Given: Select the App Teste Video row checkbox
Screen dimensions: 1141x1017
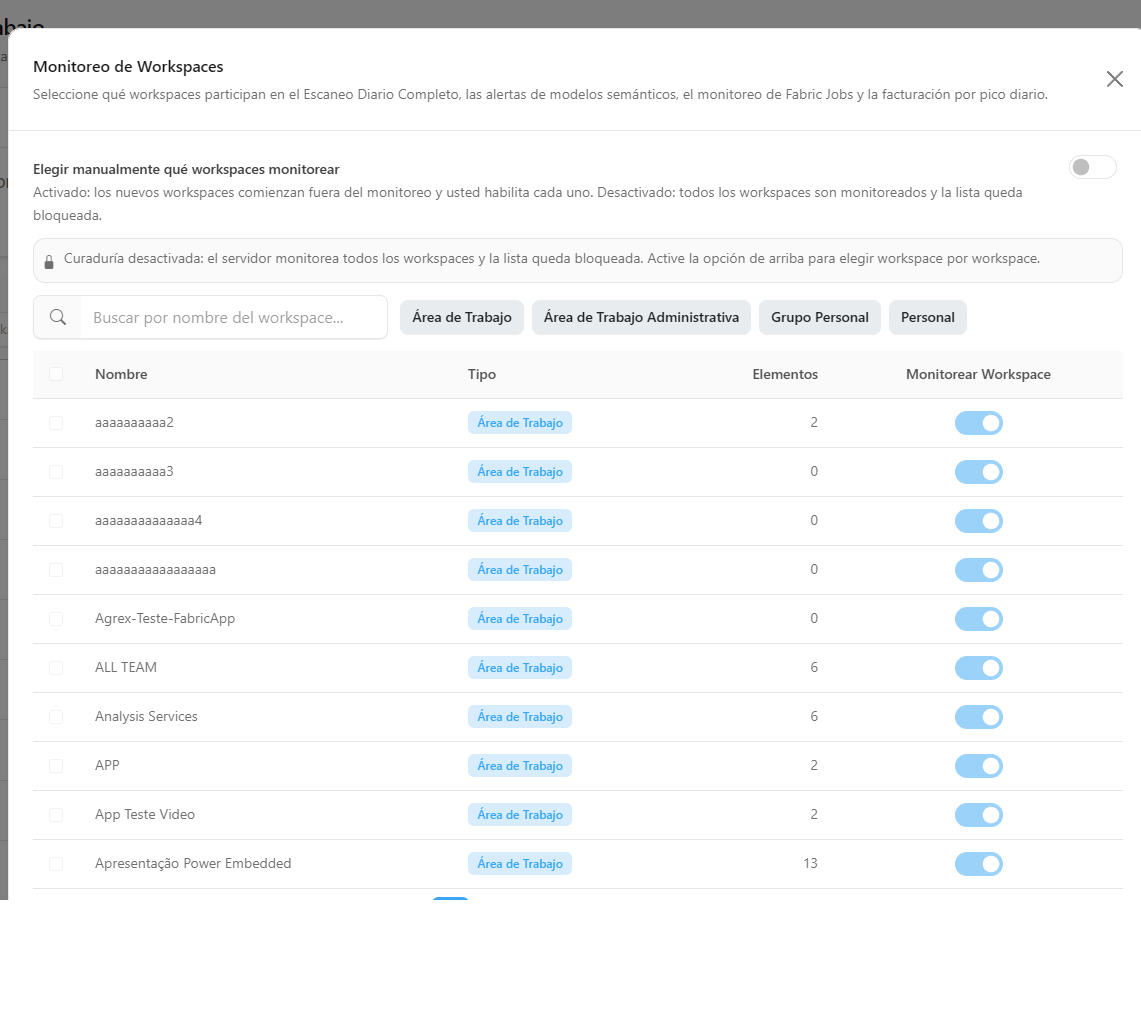Looking at the screenshot, I should (56, 815).
